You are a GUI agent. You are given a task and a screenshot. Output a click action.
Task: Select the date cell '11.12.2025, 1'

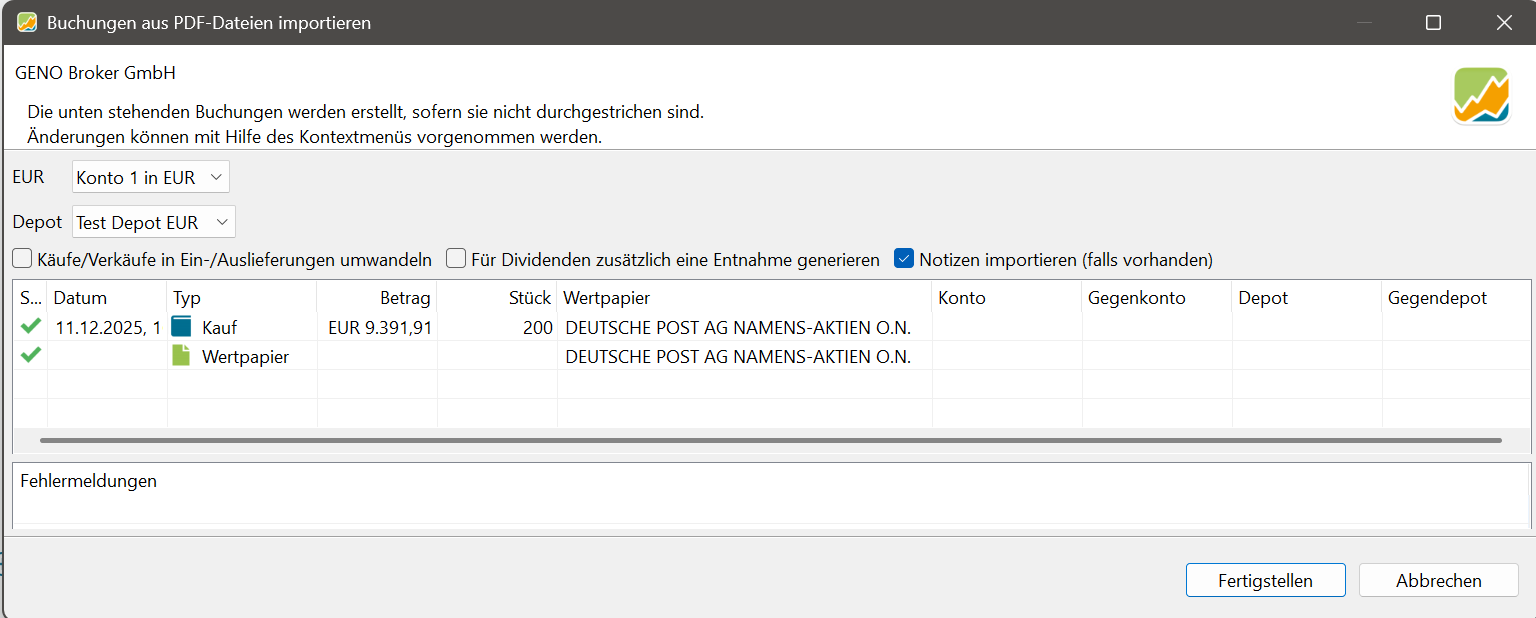pos(108,327)
